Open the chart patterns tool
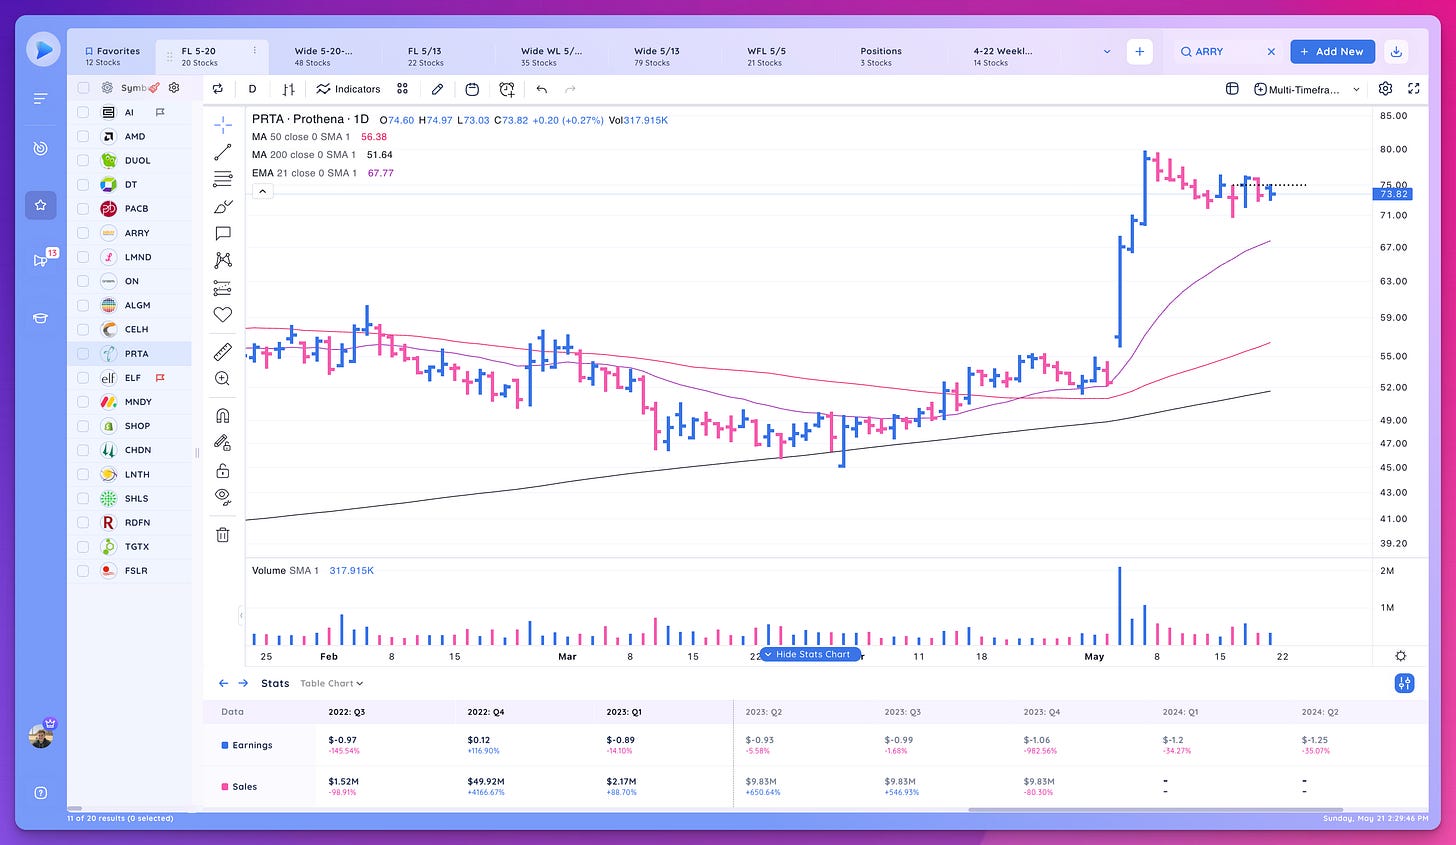Viewport: 1456px width, 845px height. tap(223, 260)
